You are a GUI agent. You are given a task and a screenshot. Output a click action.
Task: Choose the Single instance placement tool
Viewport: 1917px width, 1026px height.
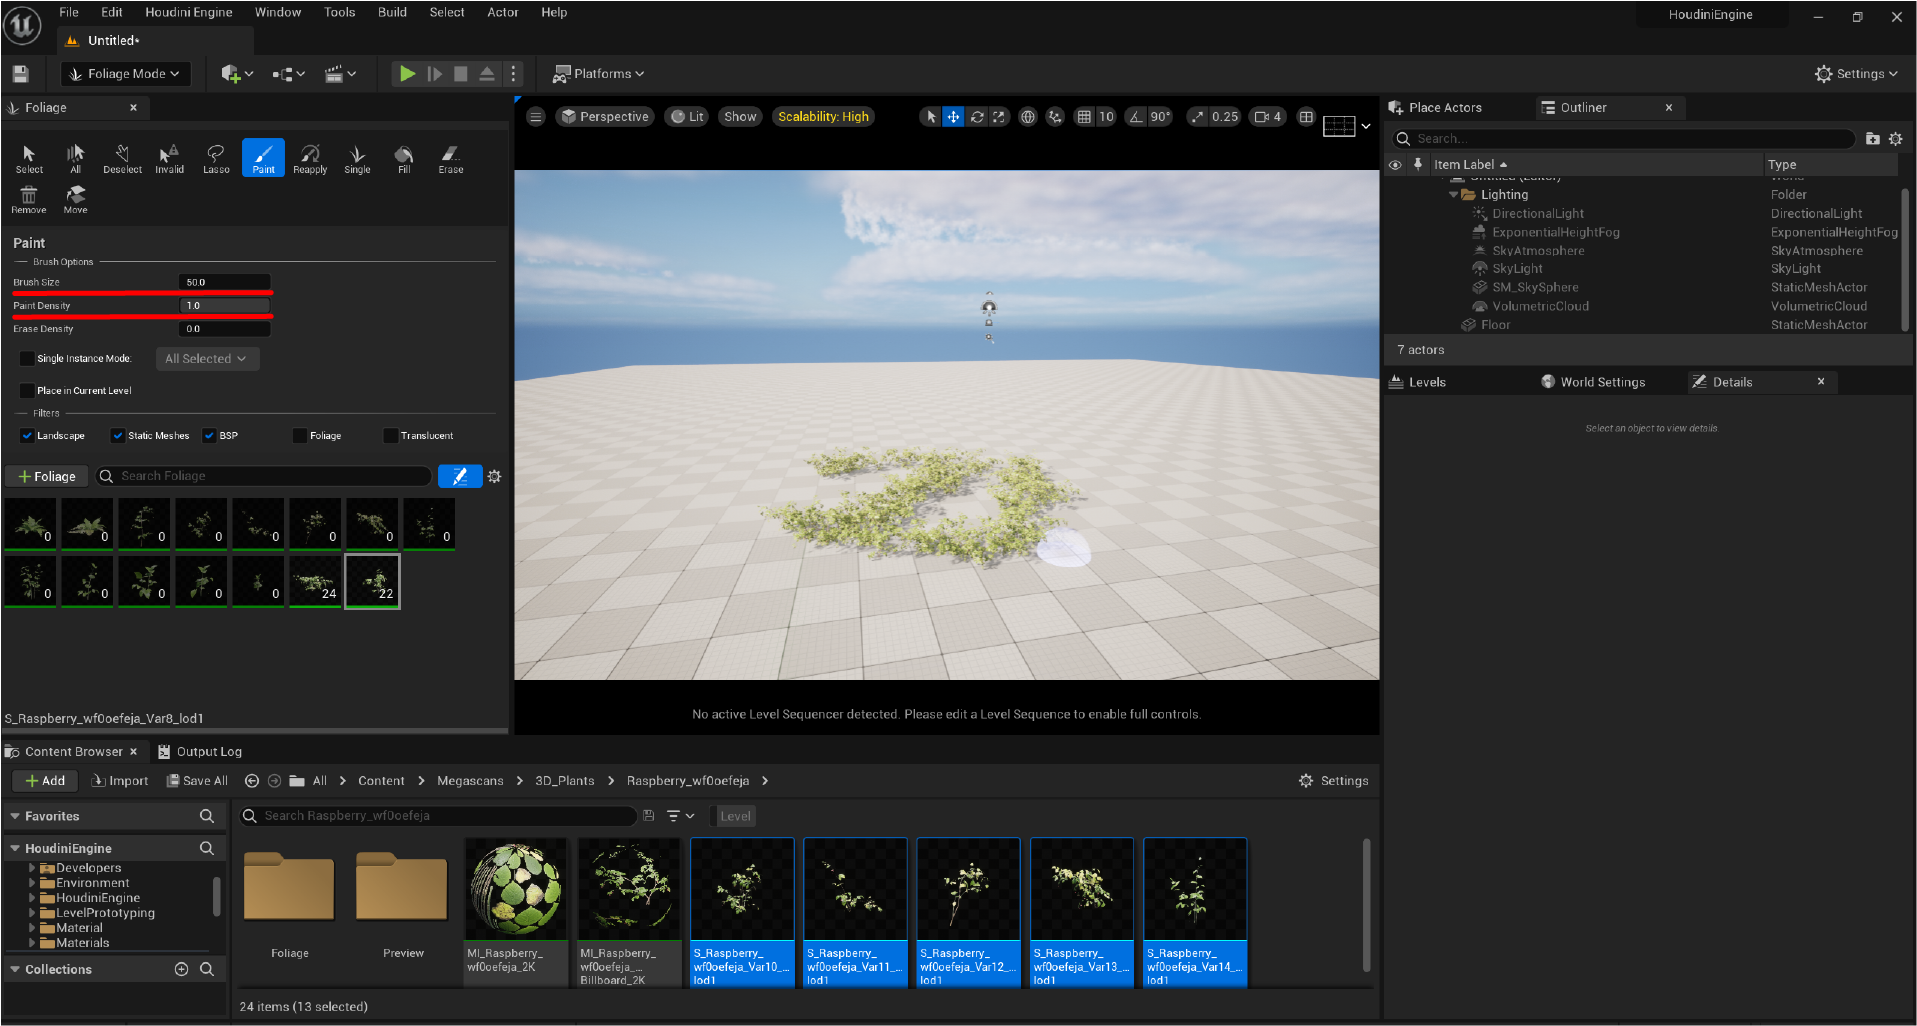click(356, 157)
